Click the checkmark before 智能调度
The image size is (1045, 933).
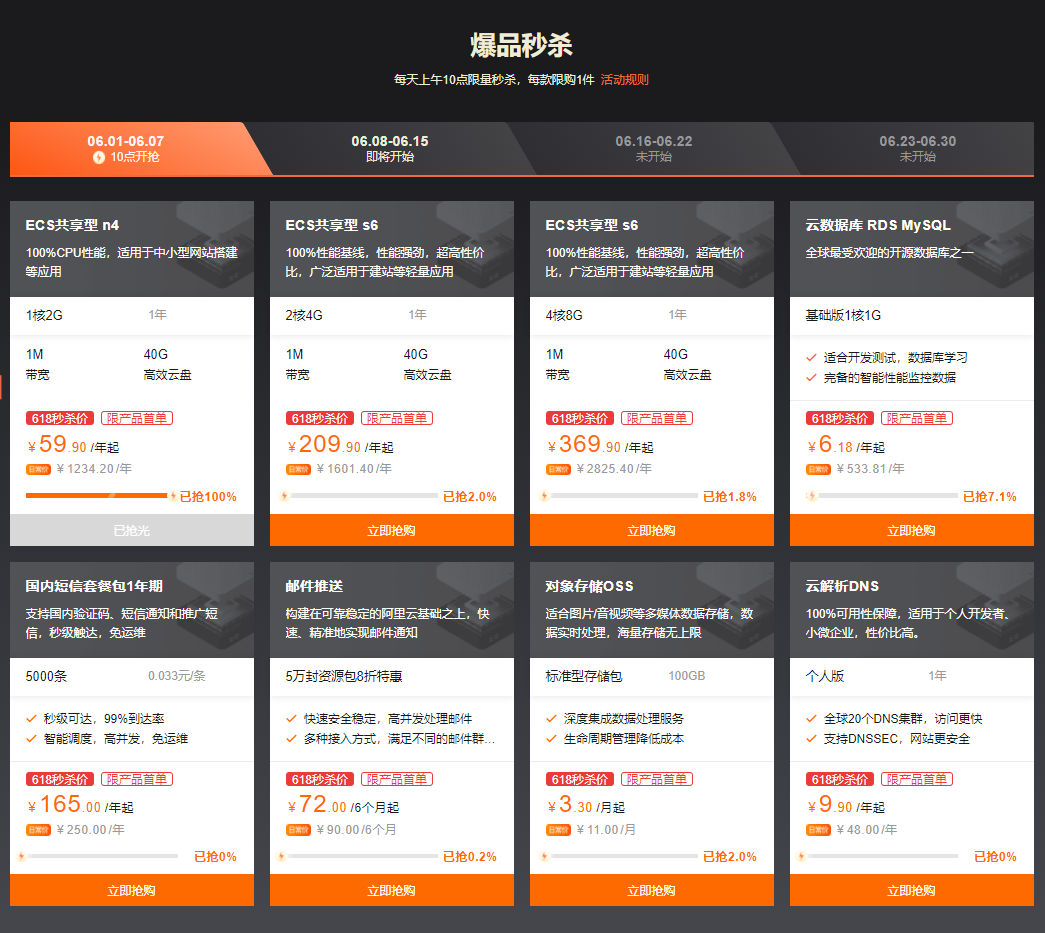click(31, 738)
